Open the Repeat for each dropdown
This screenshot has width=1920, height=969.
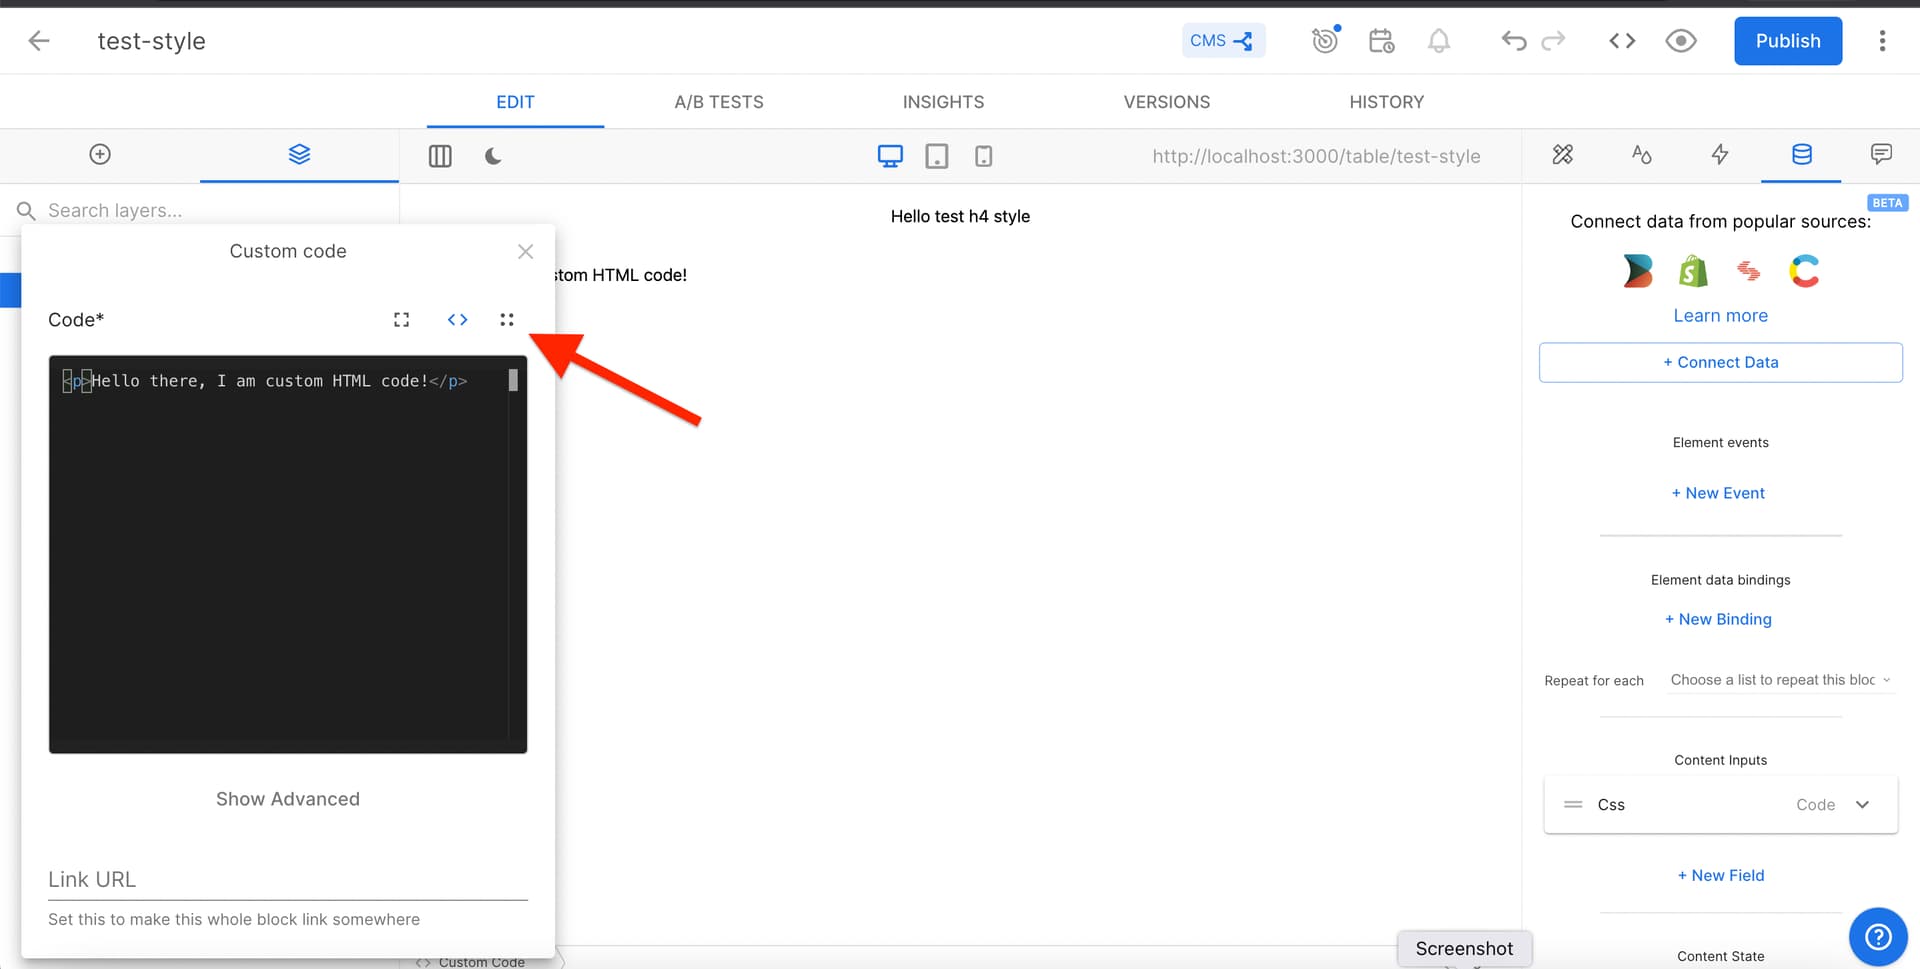coord(1780,680)
